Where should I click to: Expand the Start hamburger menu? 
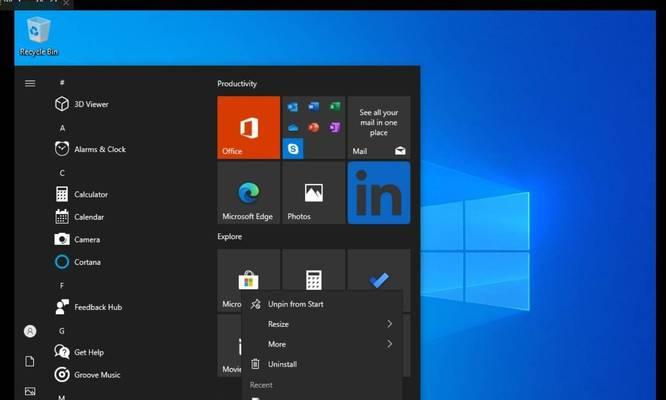pyautogui.click(x=30, y=83)
